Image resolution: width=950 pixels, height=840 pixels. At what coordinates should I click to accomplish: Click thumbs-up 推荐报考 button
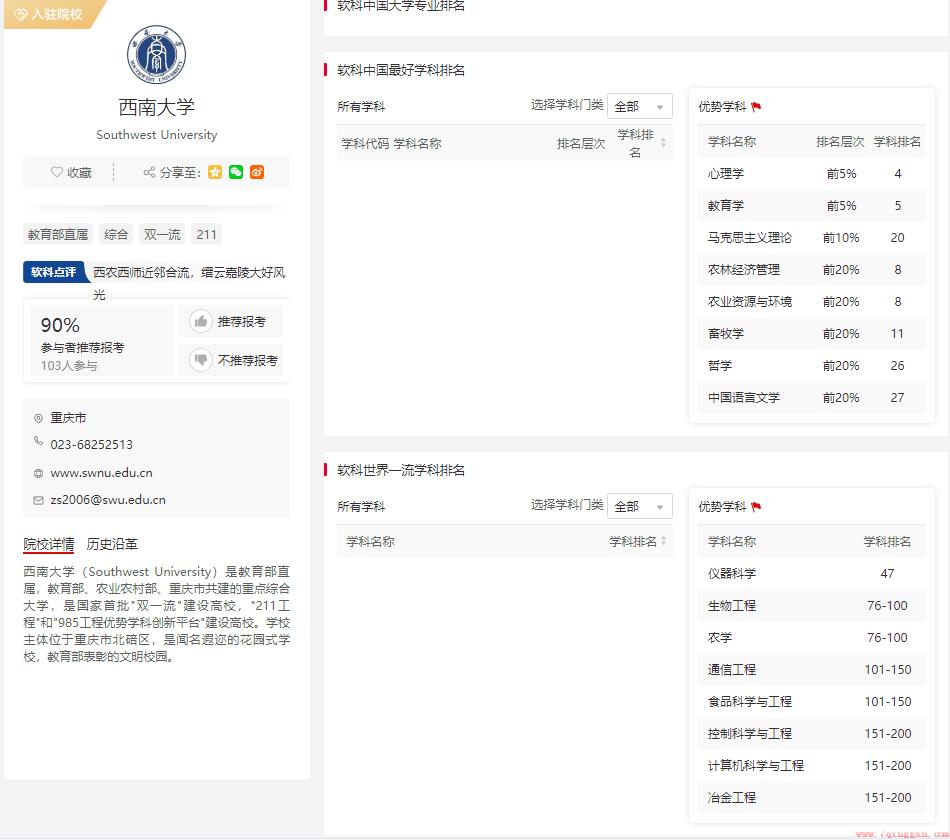[231, 321]
